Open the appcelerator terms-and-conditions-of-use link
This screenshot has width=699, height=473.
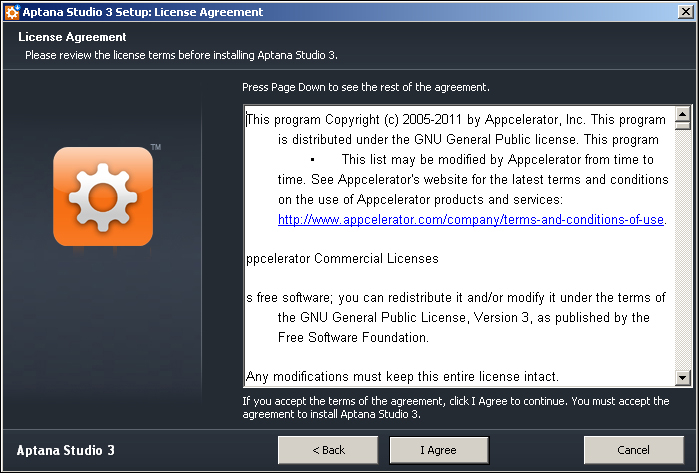point(471,219)
